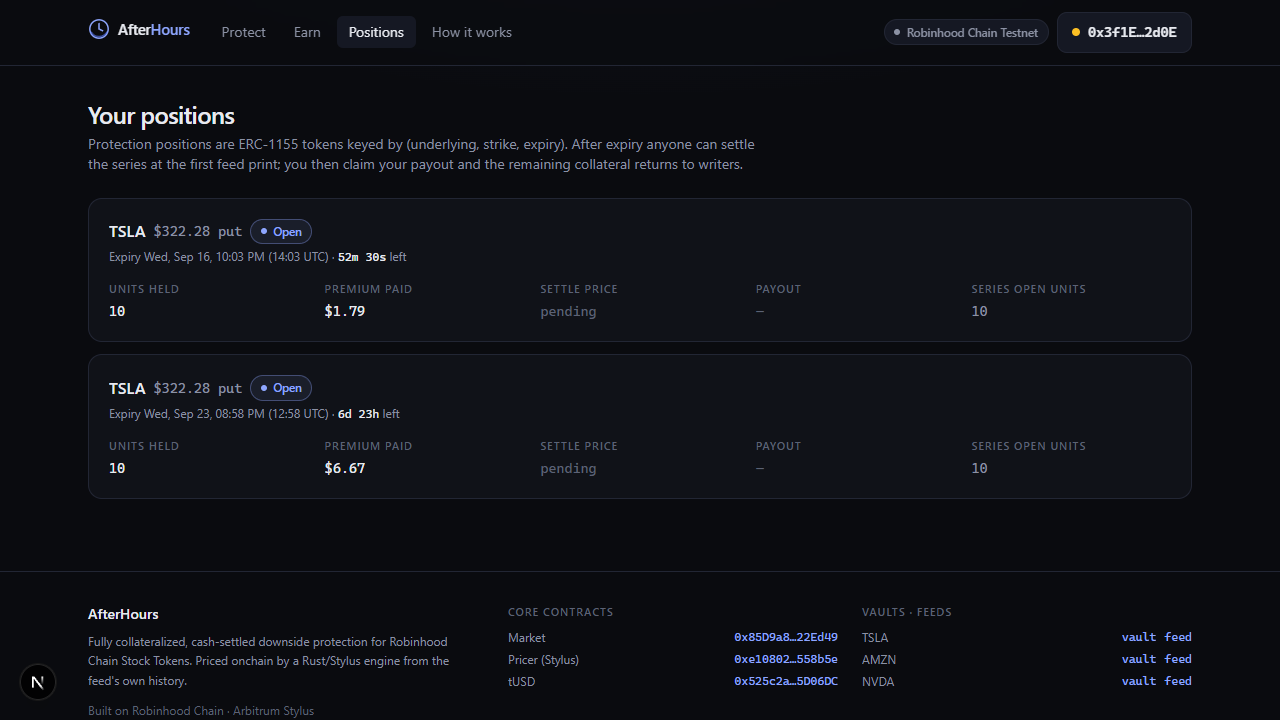Open the How it works page
Screen dimensions: 1280x720
472,32
